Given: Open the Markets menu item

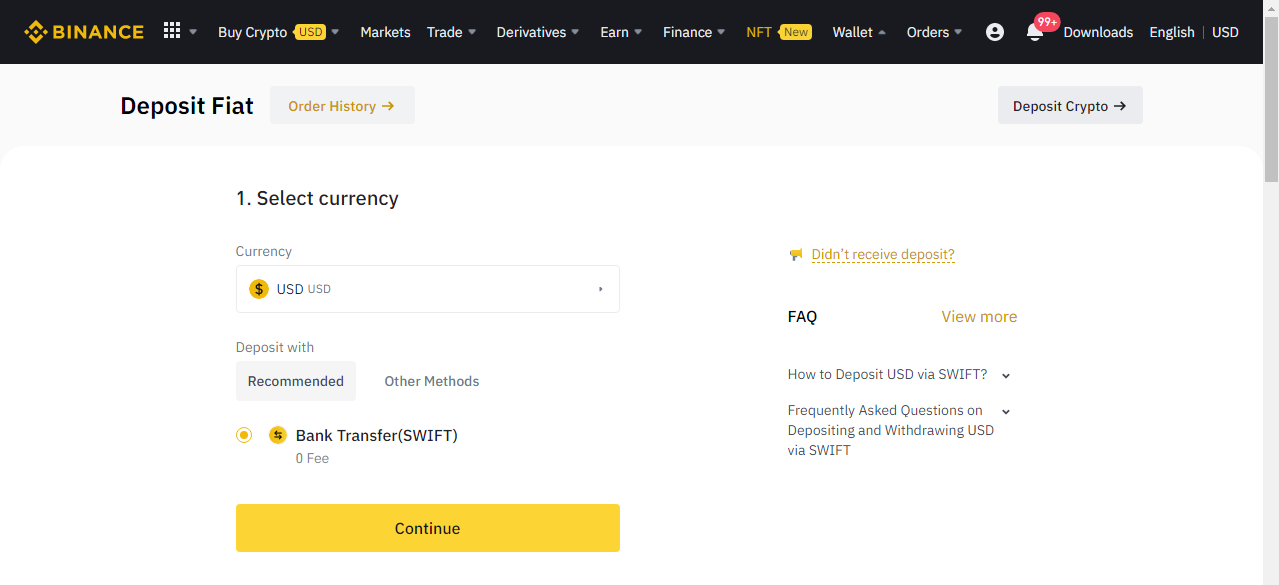Looking at the screenshot, I should (x=385, y=32).
